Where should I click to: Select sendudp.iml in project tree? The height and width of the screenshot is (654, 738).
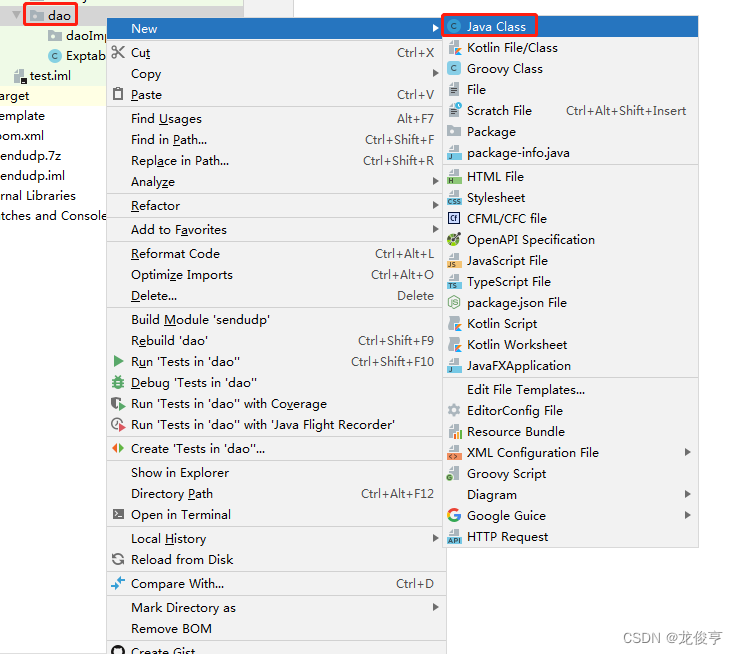[32, 175]
